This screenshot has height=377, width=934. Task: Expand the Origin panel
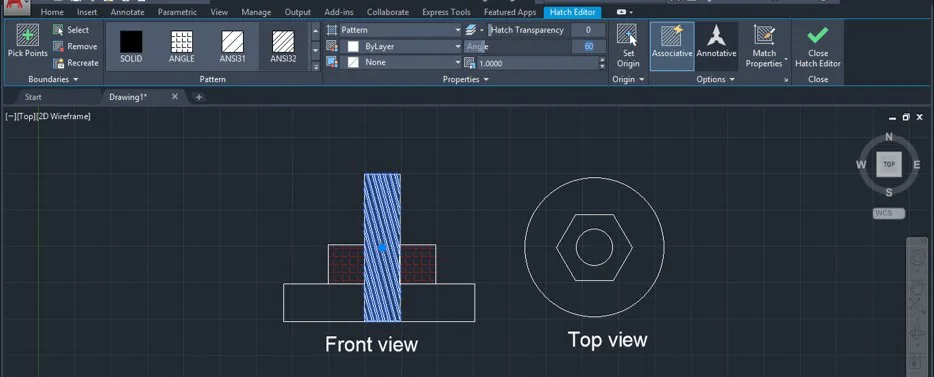(628, 79)
